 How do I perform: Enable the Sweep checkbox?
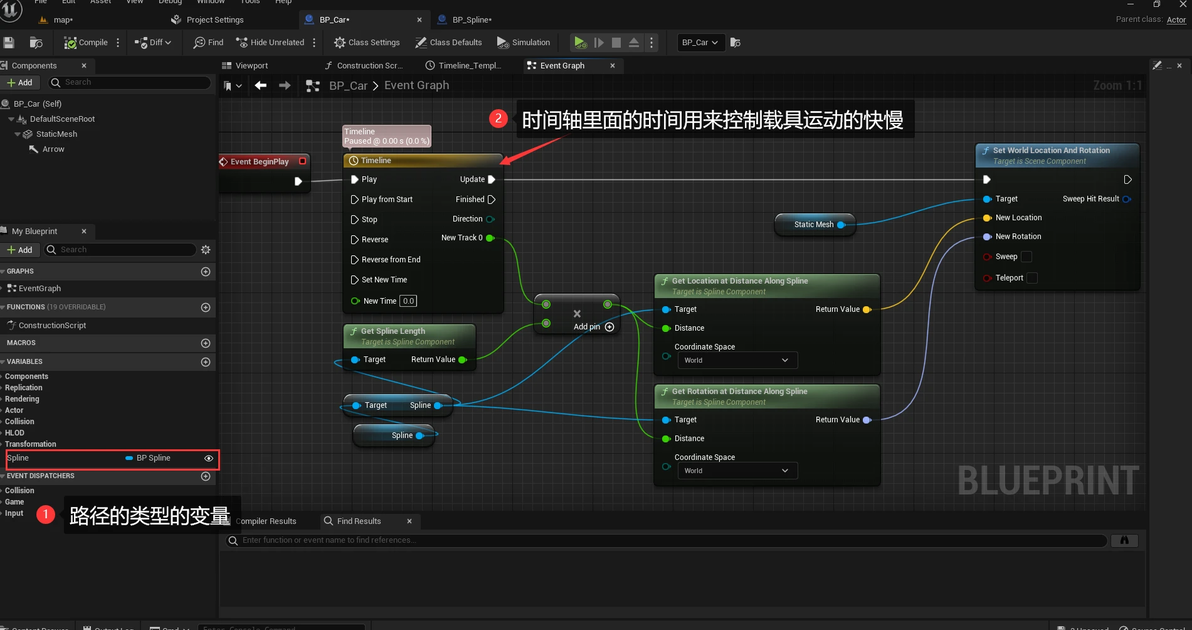pos(1026,257)
